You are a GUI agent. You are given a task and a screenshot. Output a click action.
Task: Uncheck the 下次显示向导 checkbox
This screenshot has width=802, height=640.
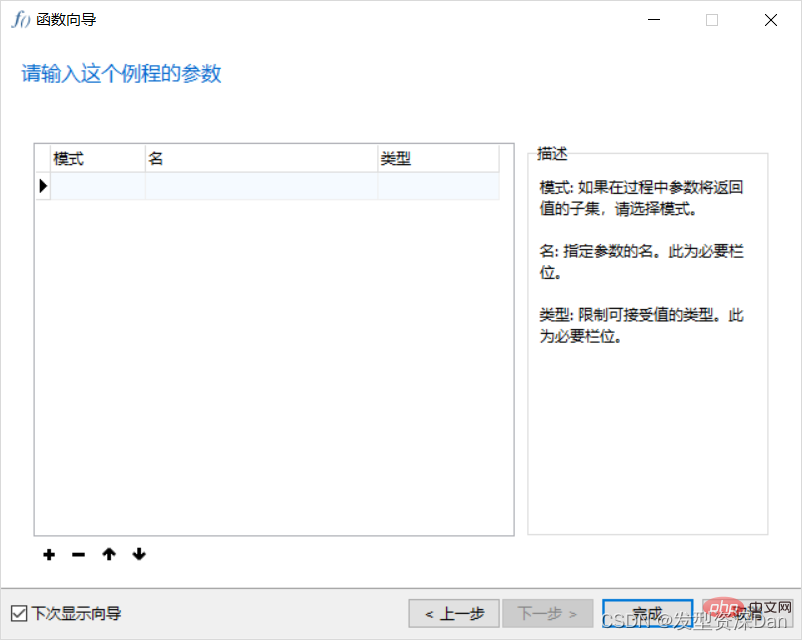[20, 613]
